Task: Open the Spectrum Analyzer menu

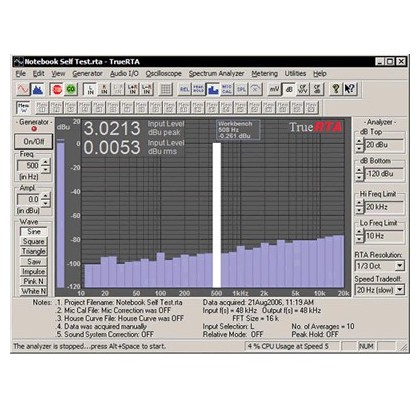Action: tap(216, 74)
